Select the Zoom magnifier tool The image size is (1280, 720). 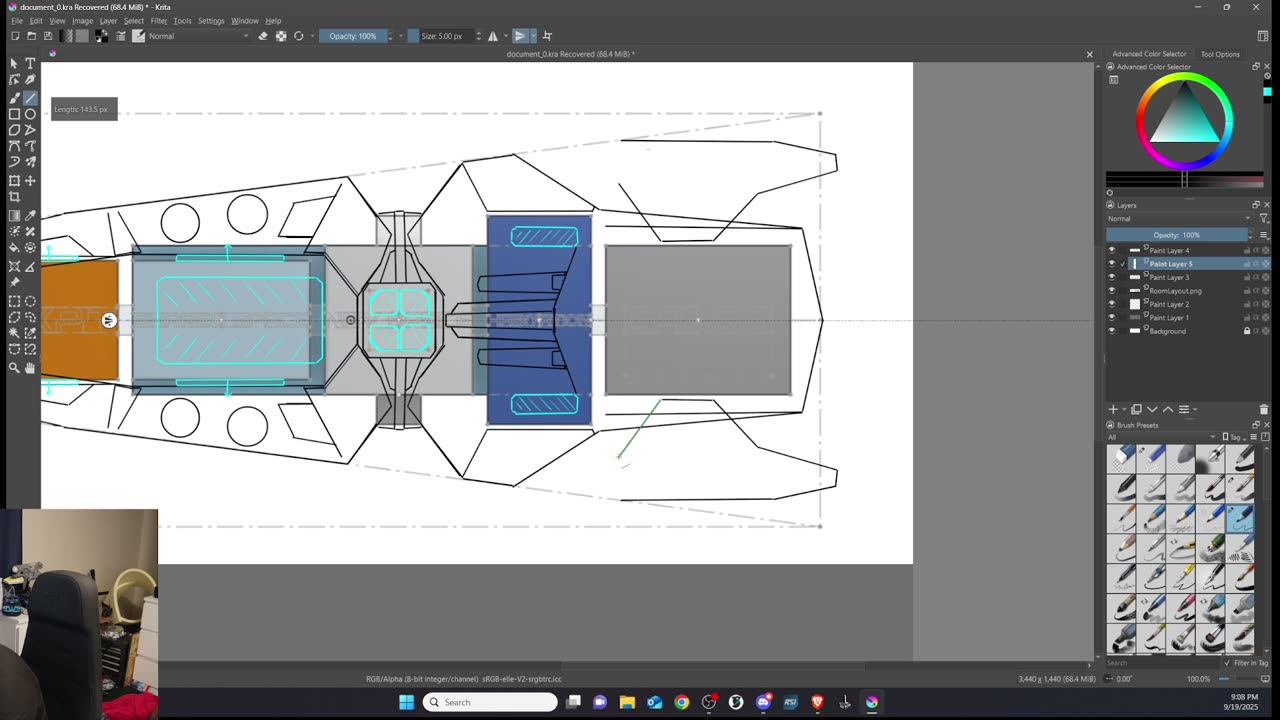(x=14, y=368)
